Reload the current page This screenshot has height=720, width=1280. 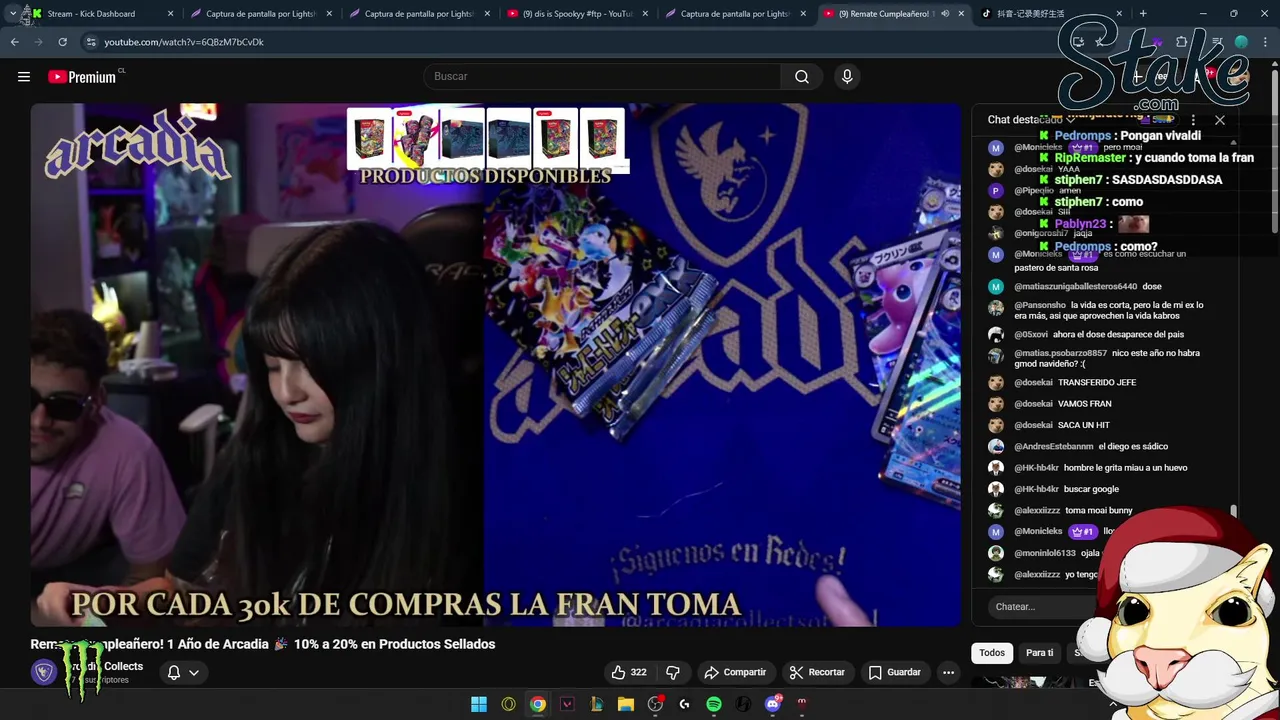[x=62, y=42]
